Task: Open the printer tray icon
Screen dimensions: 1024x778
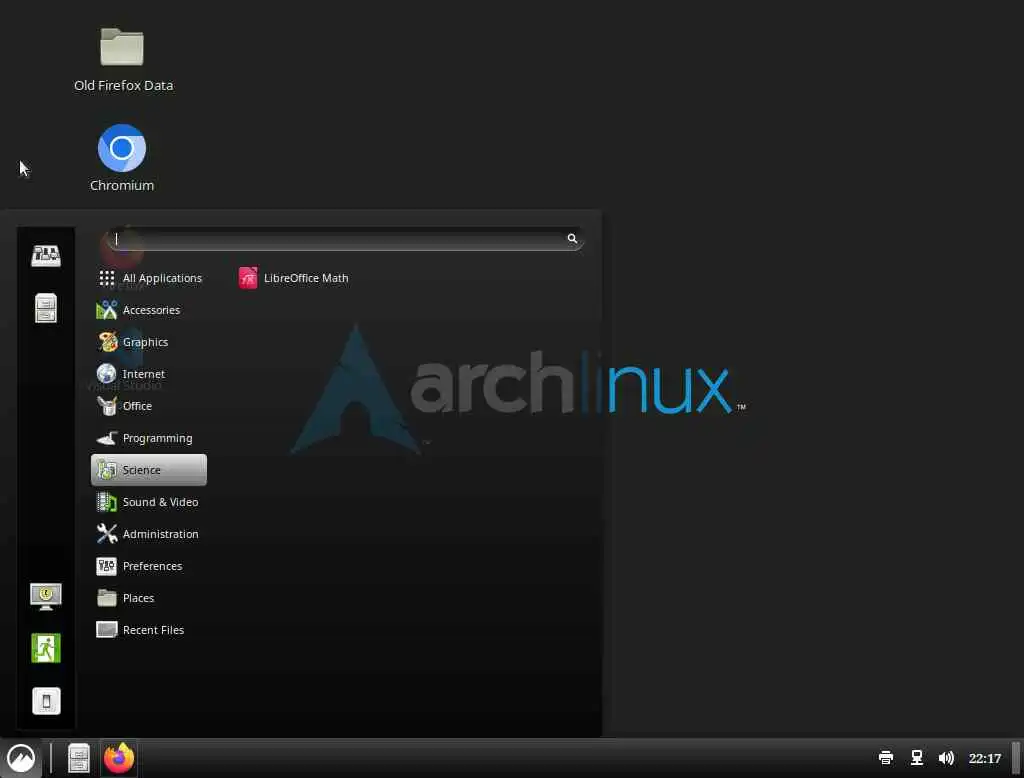Action: tap(886, 758)
